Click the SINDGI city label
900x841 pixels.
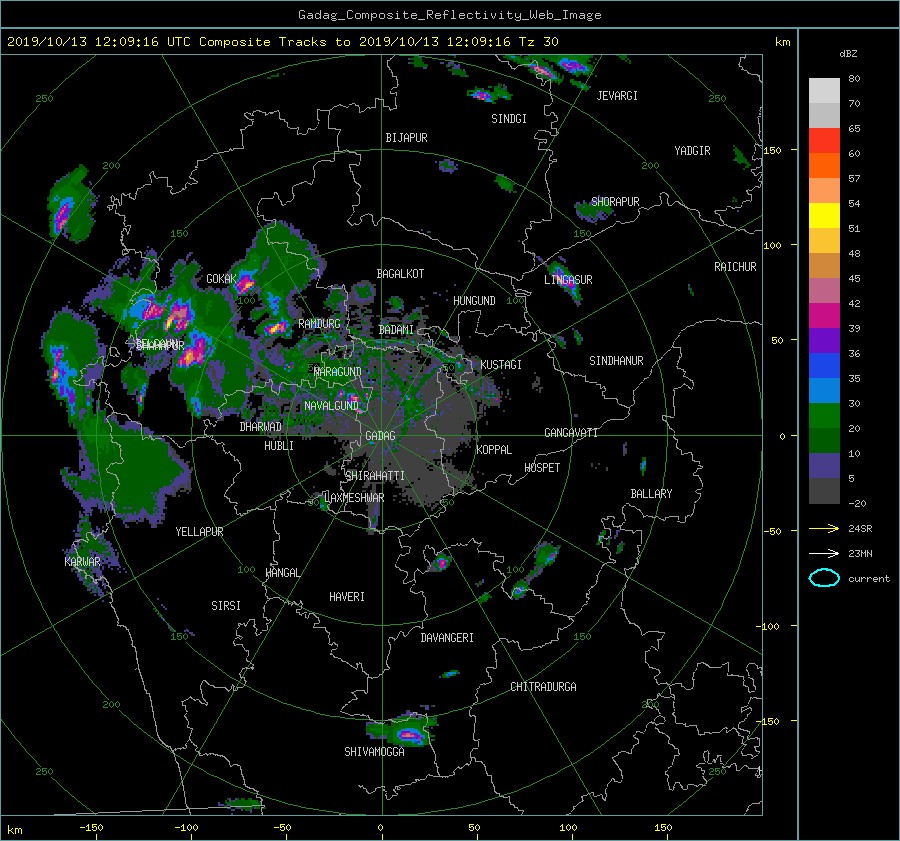click(509, 119)
